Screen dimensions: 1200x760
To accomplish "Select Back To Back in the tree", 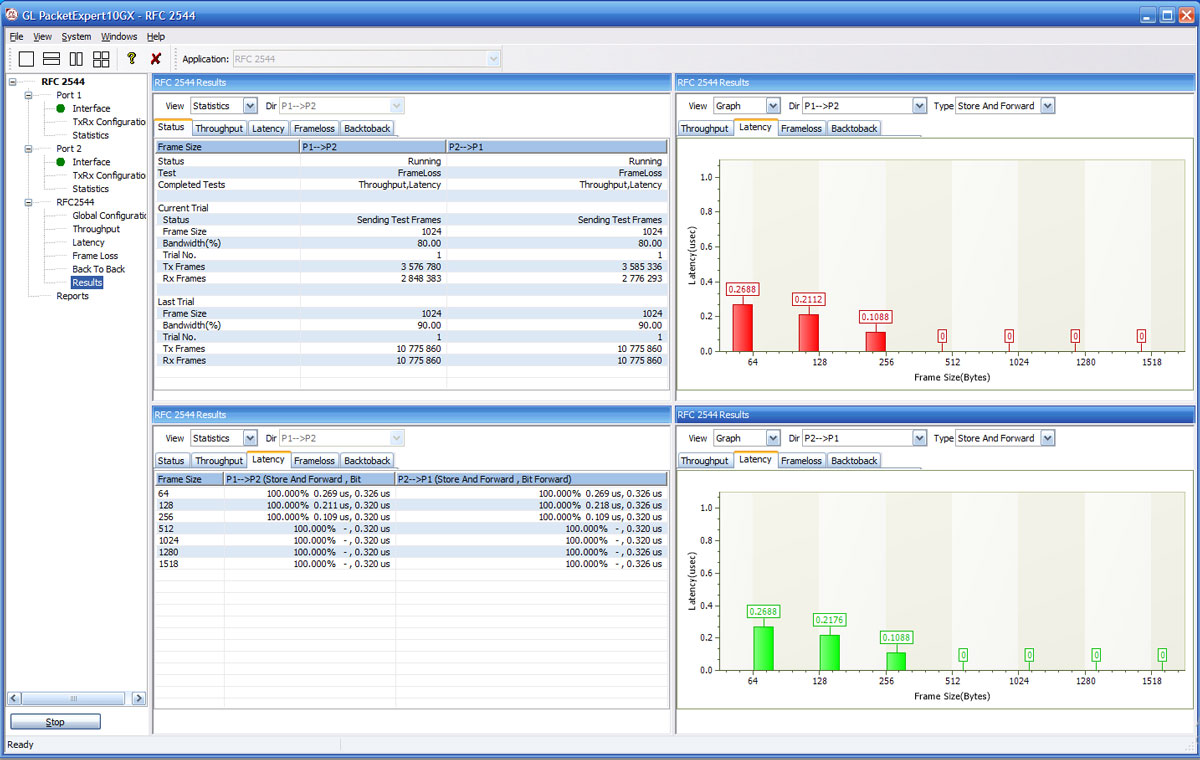I will click(99, 269).
